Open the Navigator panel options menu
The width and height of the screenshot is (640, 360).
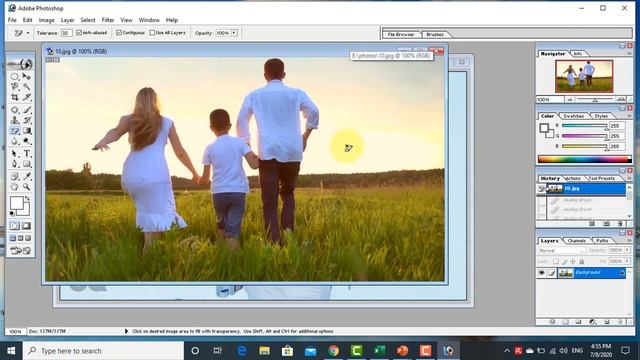(629, 53)
